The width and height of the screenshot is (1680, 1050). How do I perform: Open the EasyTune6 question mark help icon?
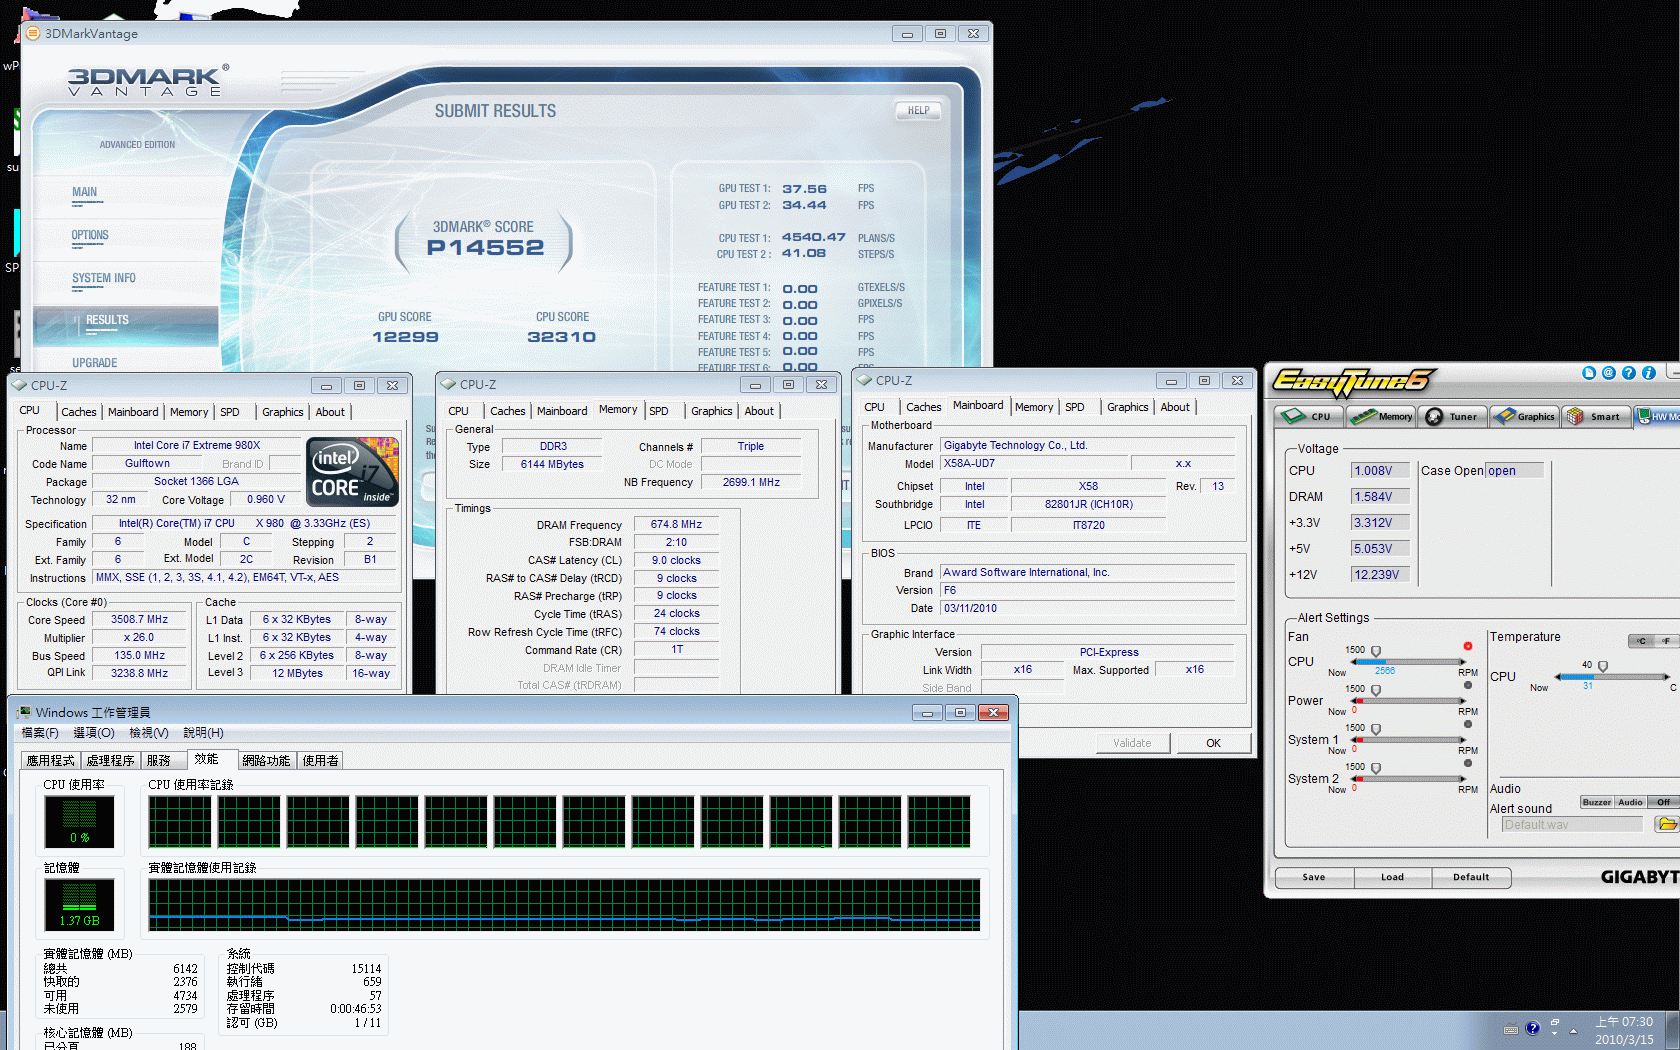(x=1629, y=373)
